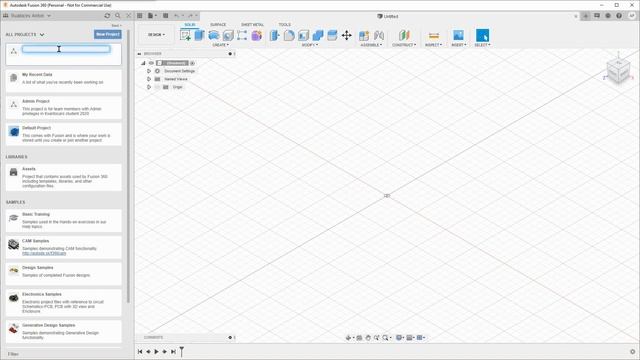Select the Offset Plane construct tool
Screen dimensions: 640x360
click(x=404, y=36)
